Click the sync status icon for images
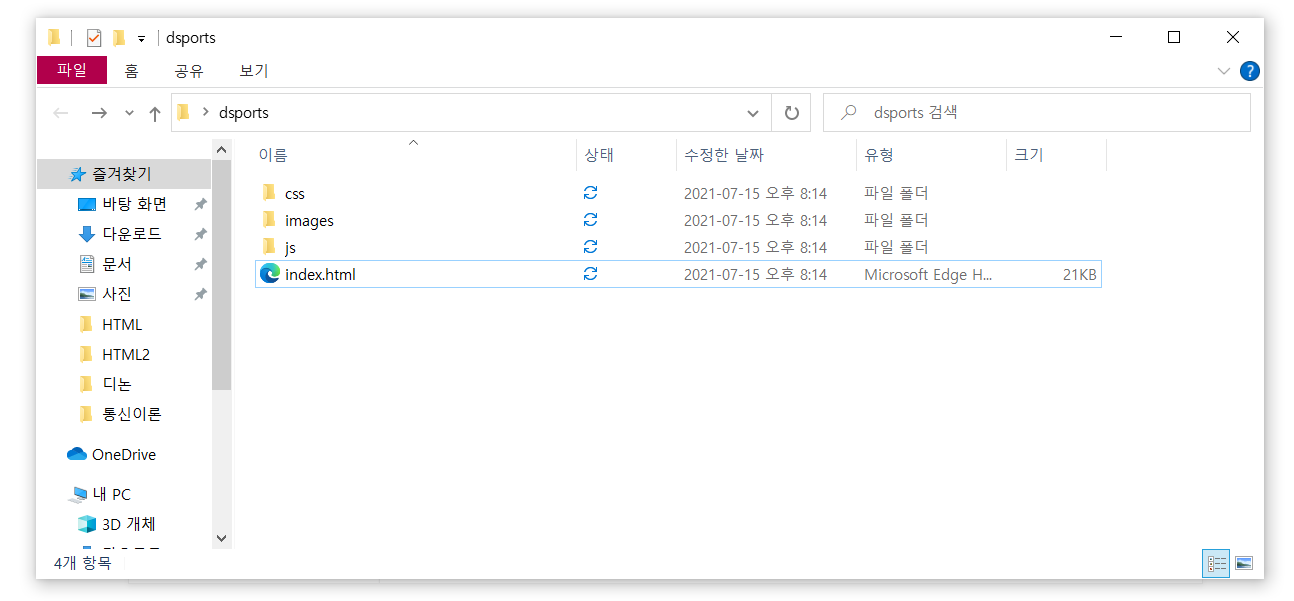This screenshot has width=1294, height=601. click(x=590, y=220)
